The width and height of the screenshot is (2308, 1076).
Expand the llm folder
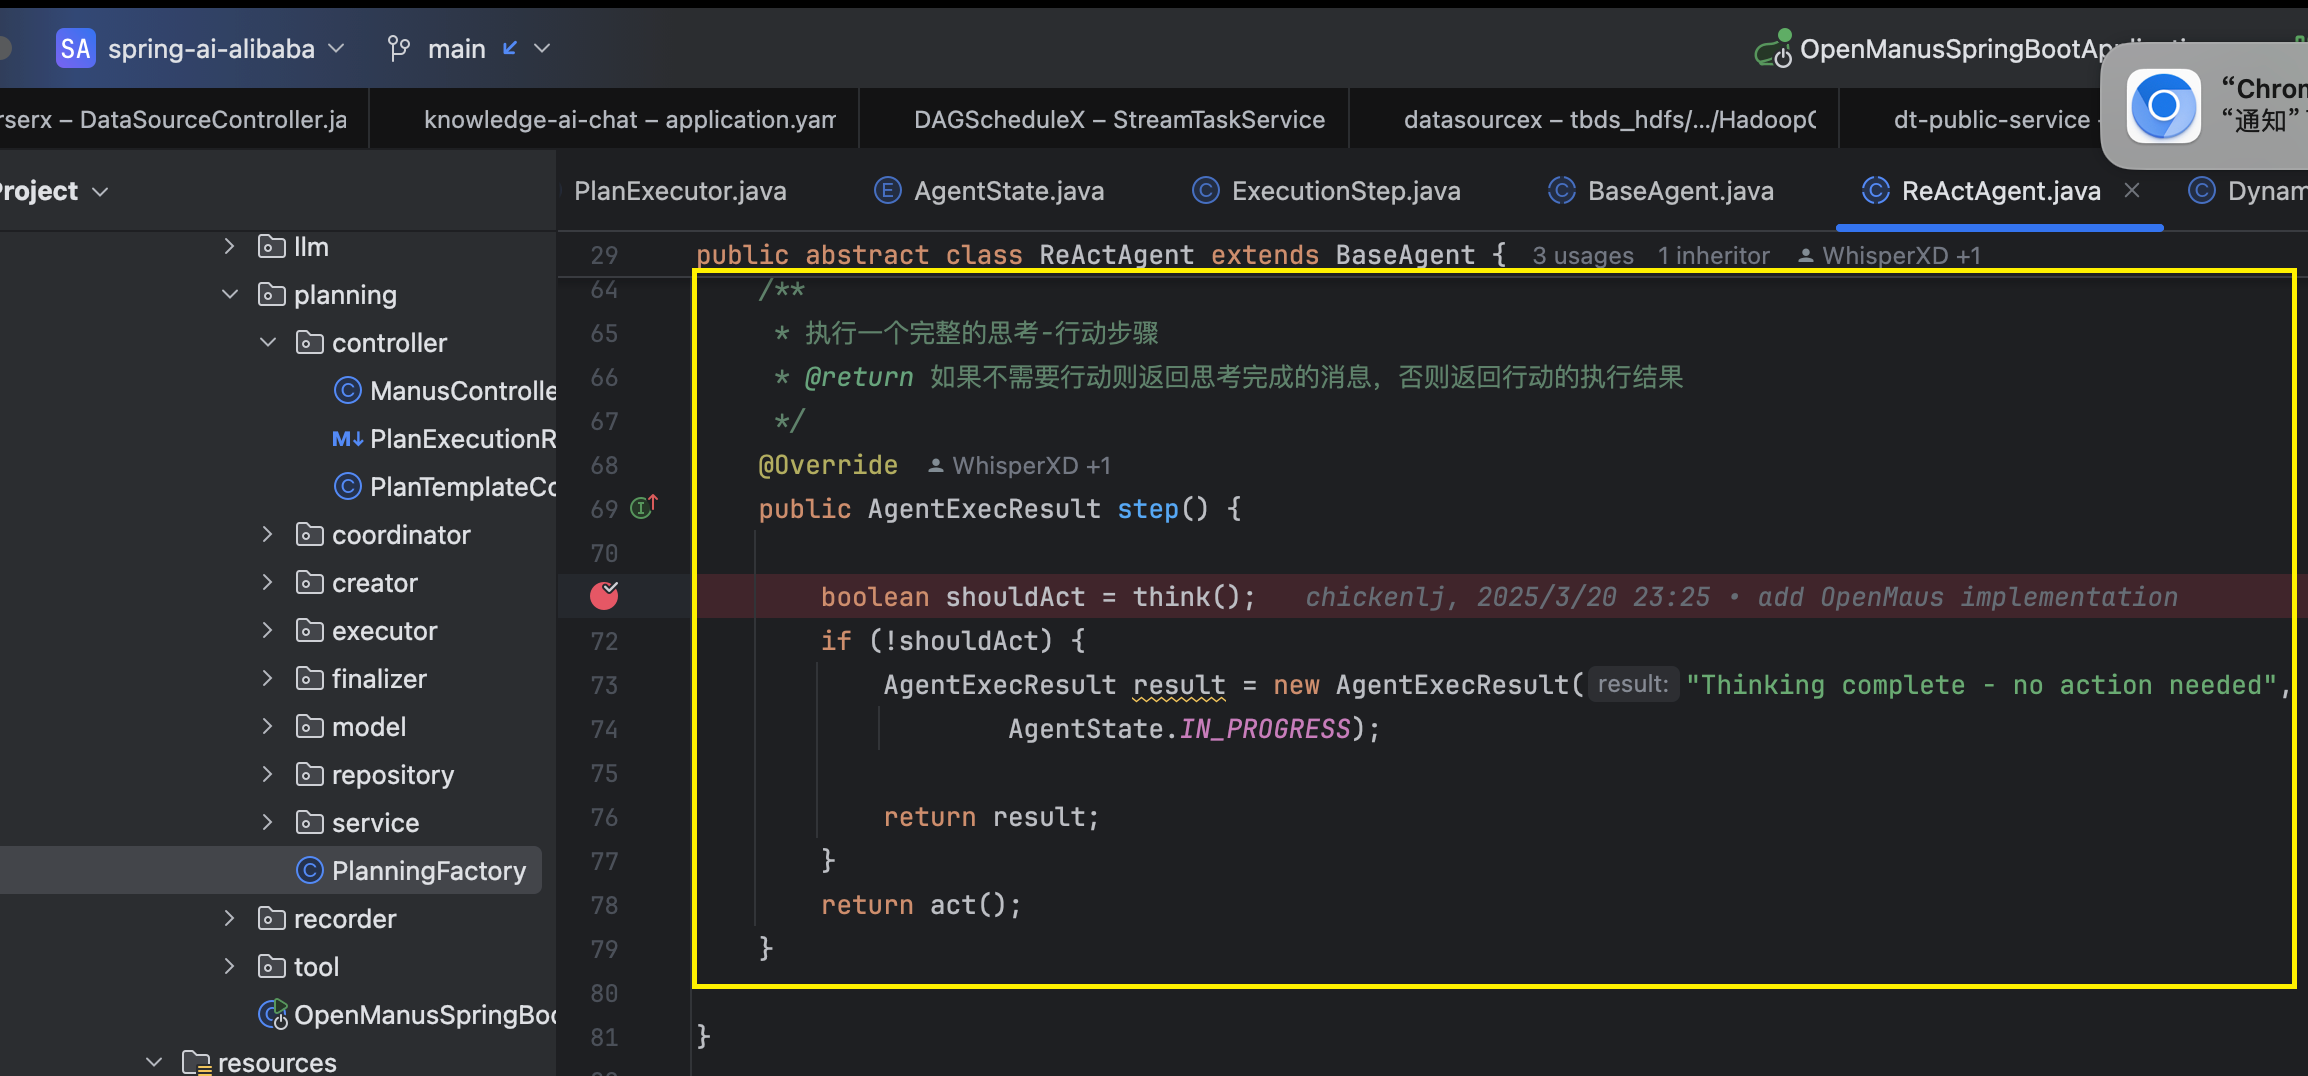pos(229,246)
